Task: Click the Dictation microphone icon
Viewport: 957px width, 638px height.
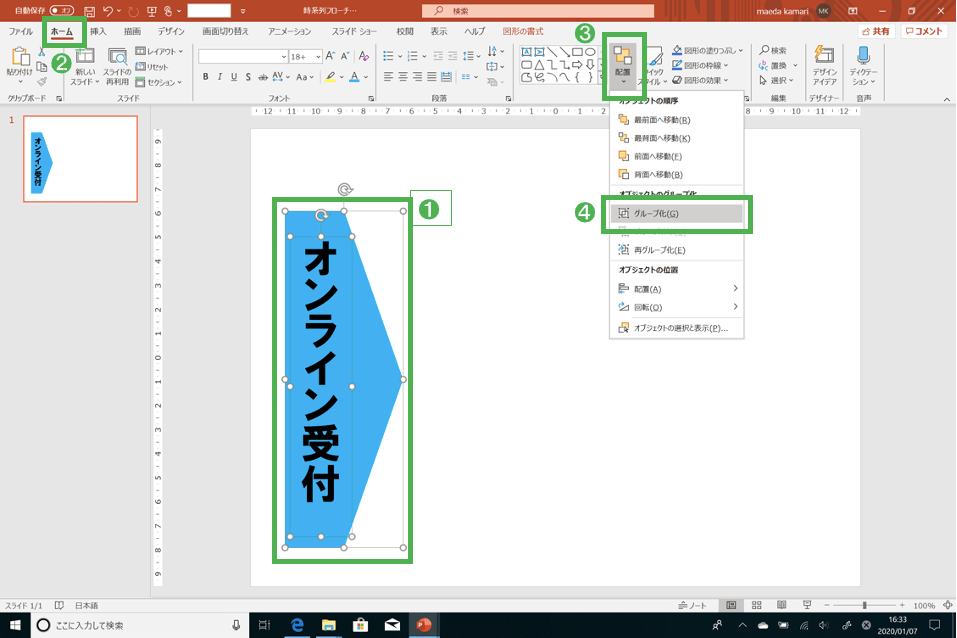Action: coord(863,56)
